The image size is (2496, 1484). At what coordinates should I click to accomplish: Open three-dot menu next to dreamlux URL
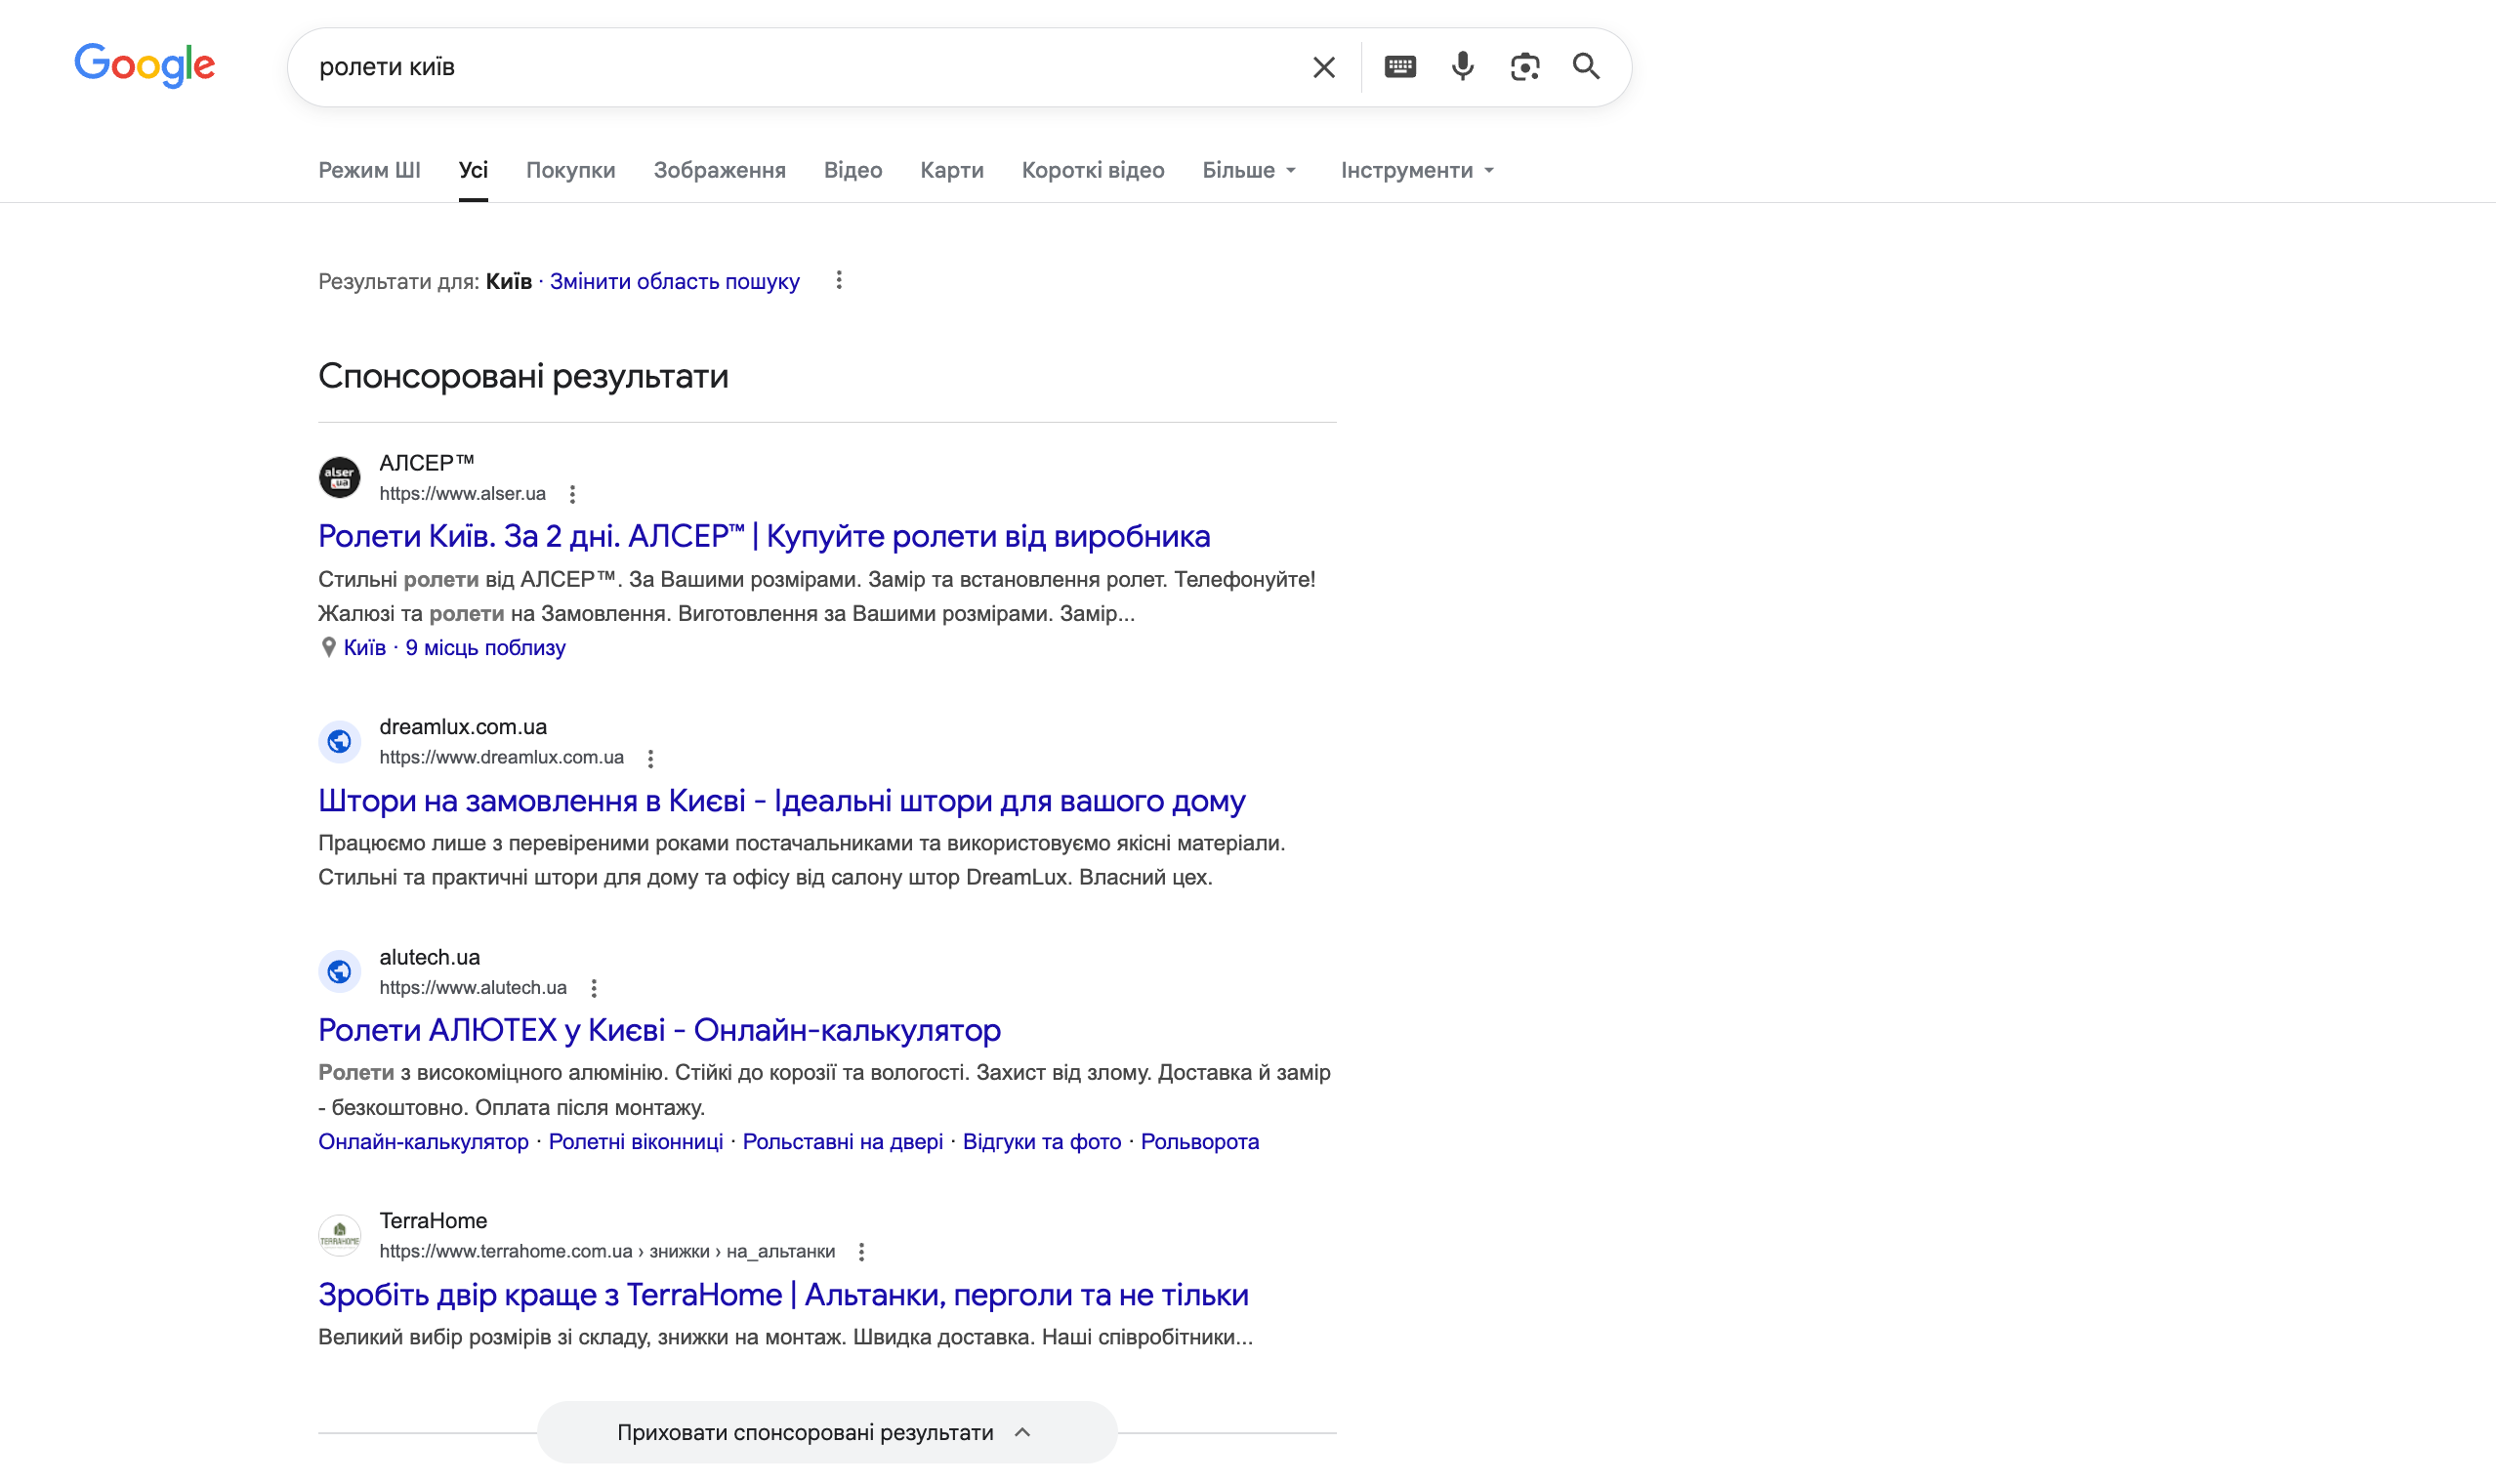(x=650, y=758)
